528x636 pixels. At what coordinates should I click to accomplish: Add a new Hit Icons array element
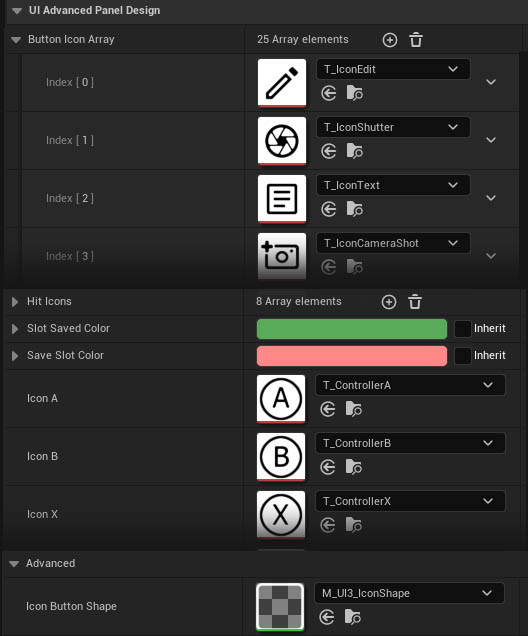[389, 302]
